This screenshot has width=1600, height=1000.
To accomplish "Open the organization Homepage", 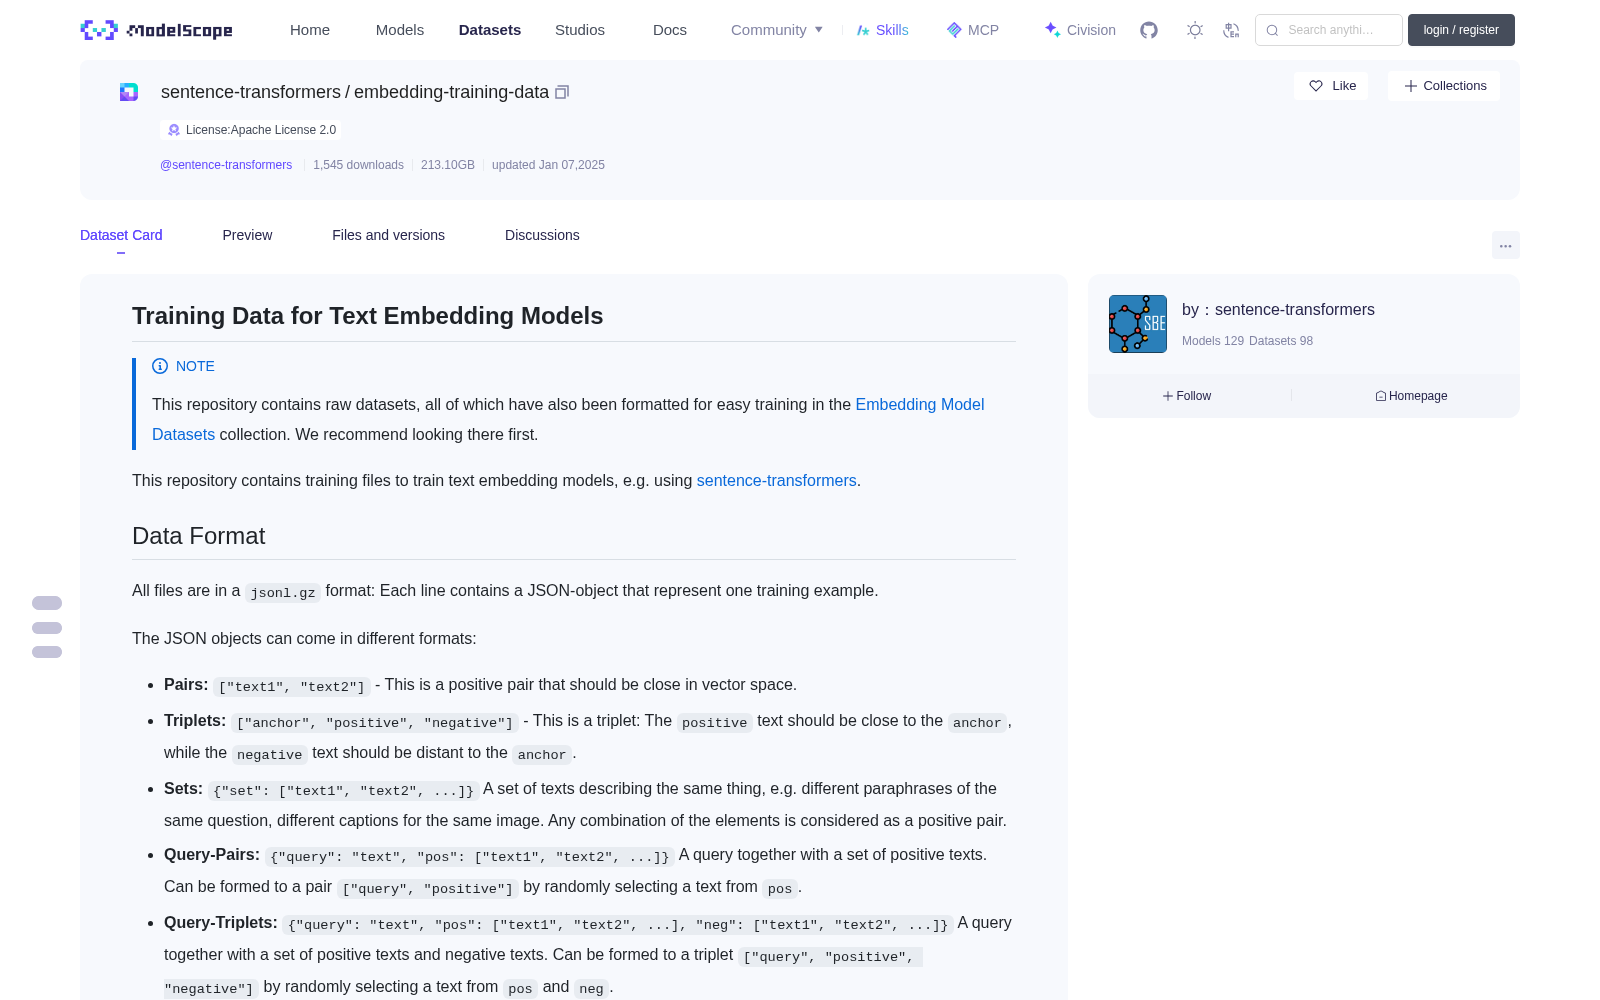I will (1411, 396).
